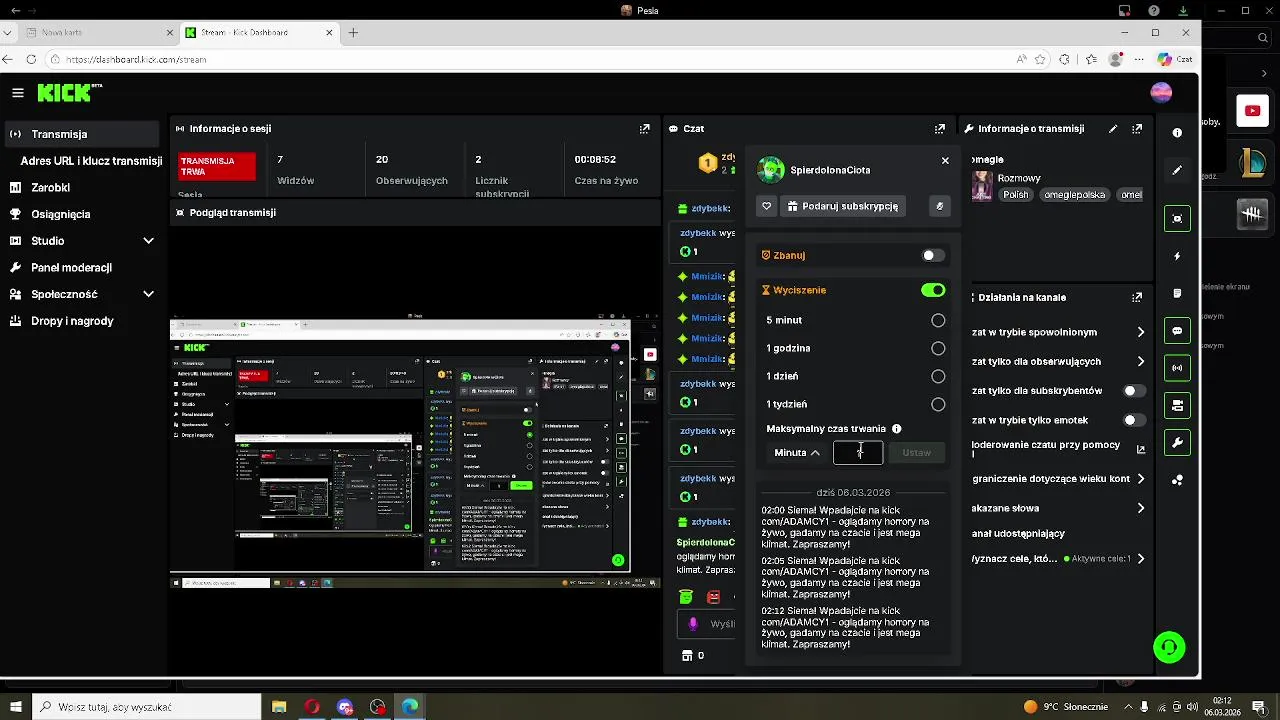The image size is (1280, 720).
Task: Click the Windows taskbar search box
Action: pos(146,707)
